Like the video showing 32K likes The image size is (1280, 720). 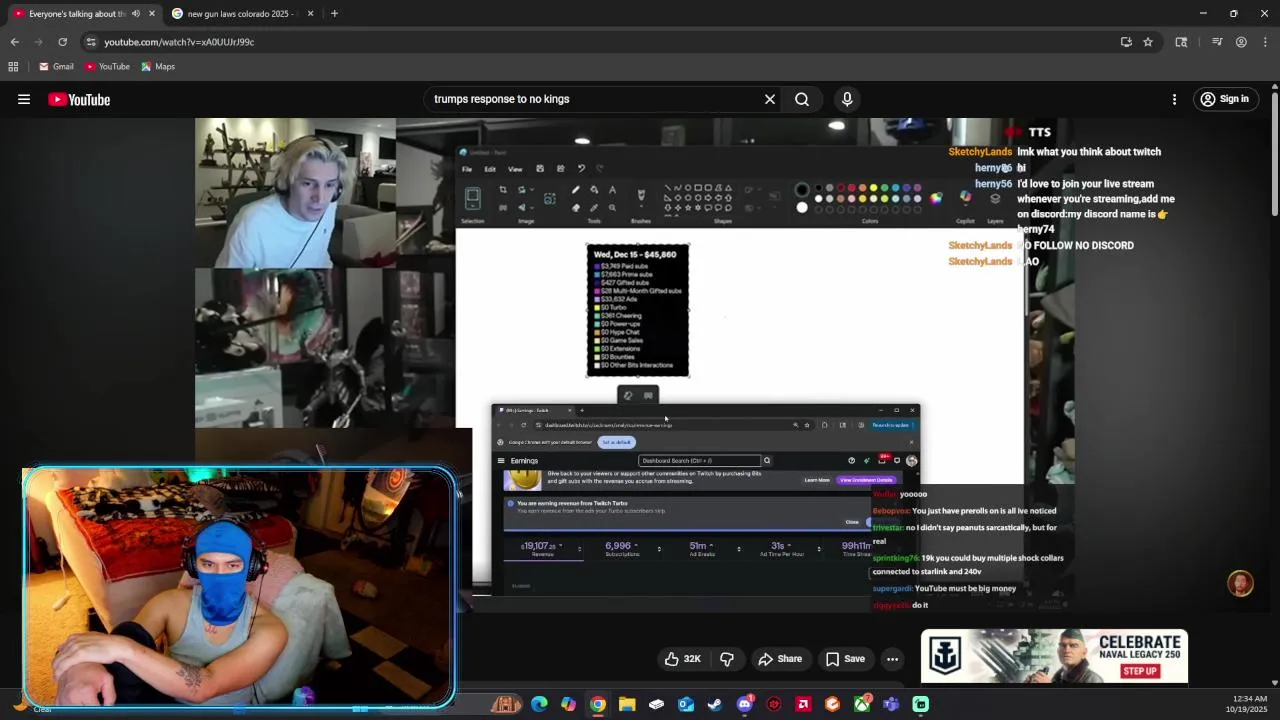coord(682,659)
